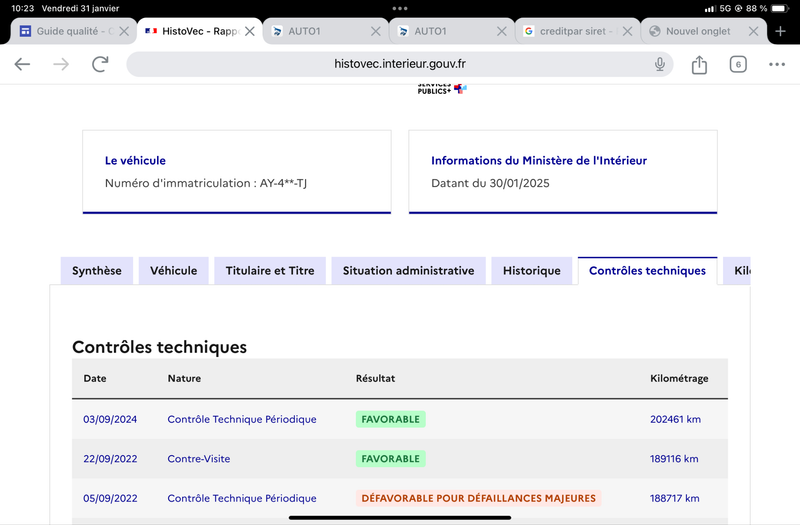800x525 pixels.
Task: Tap the histovec.interieur.gouv.fr address field
Action: click(399, 64)
